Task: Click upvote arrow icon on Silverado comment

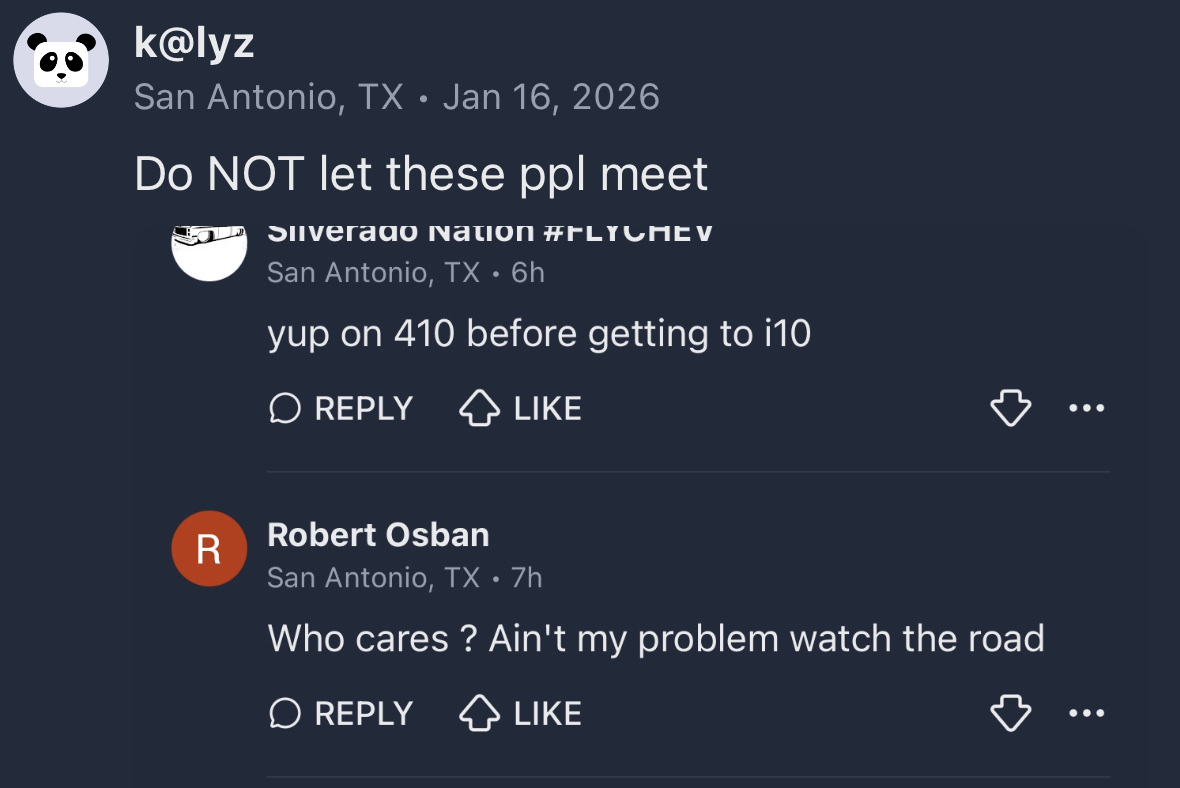Action: click(x=479, y=408)
